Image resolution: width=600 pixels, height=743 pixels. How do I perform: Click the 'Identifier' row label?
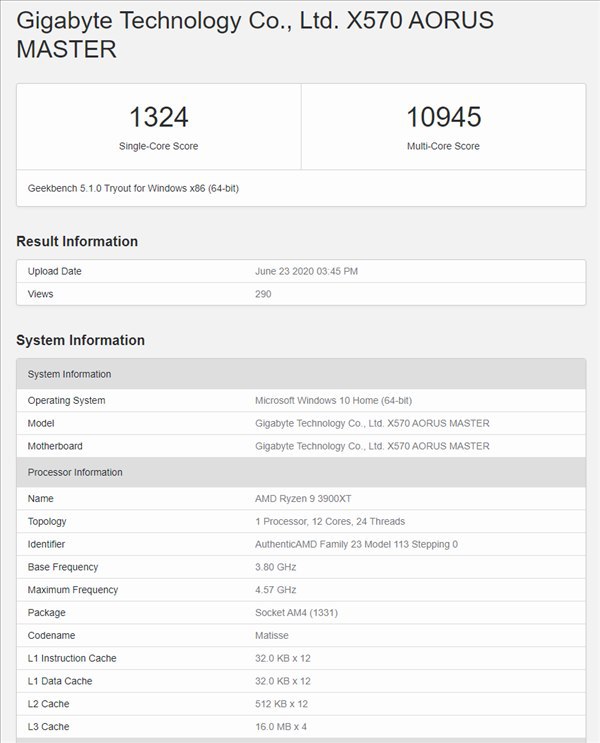(46, 544)
